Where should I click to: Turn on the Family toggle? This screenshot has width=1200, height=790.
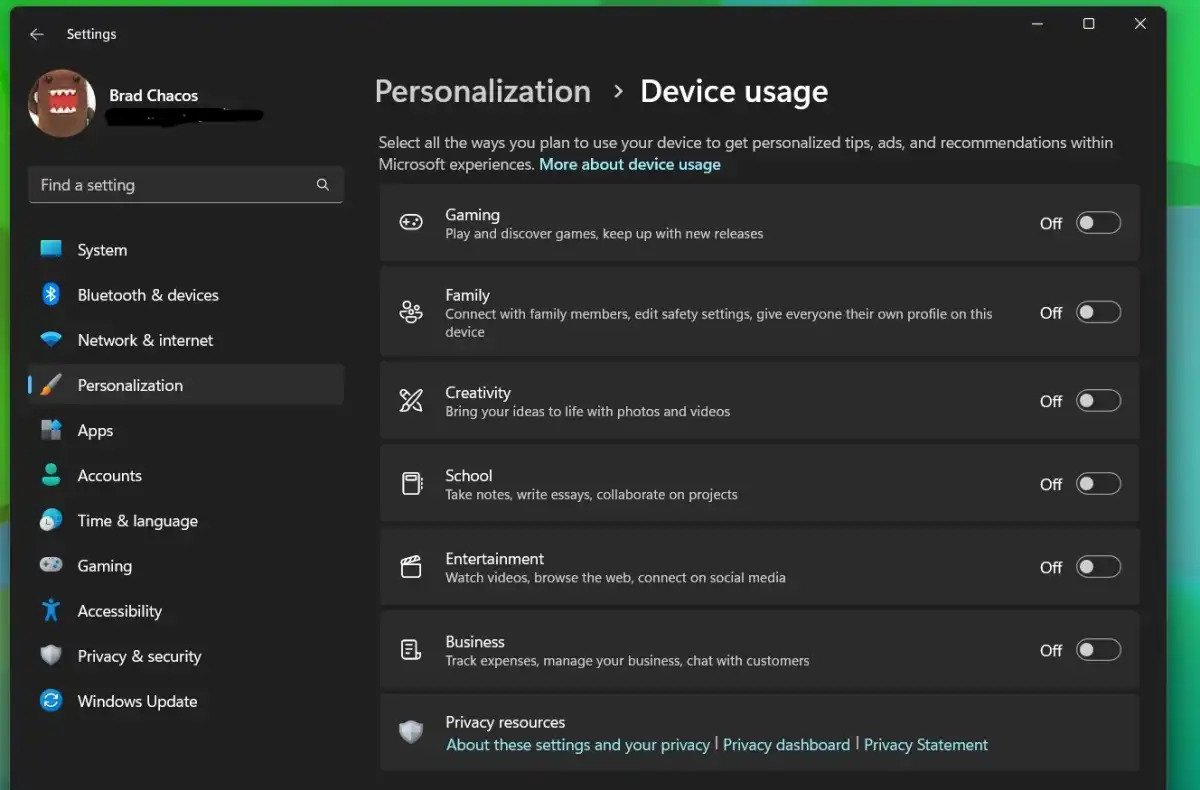(1097, 312)
